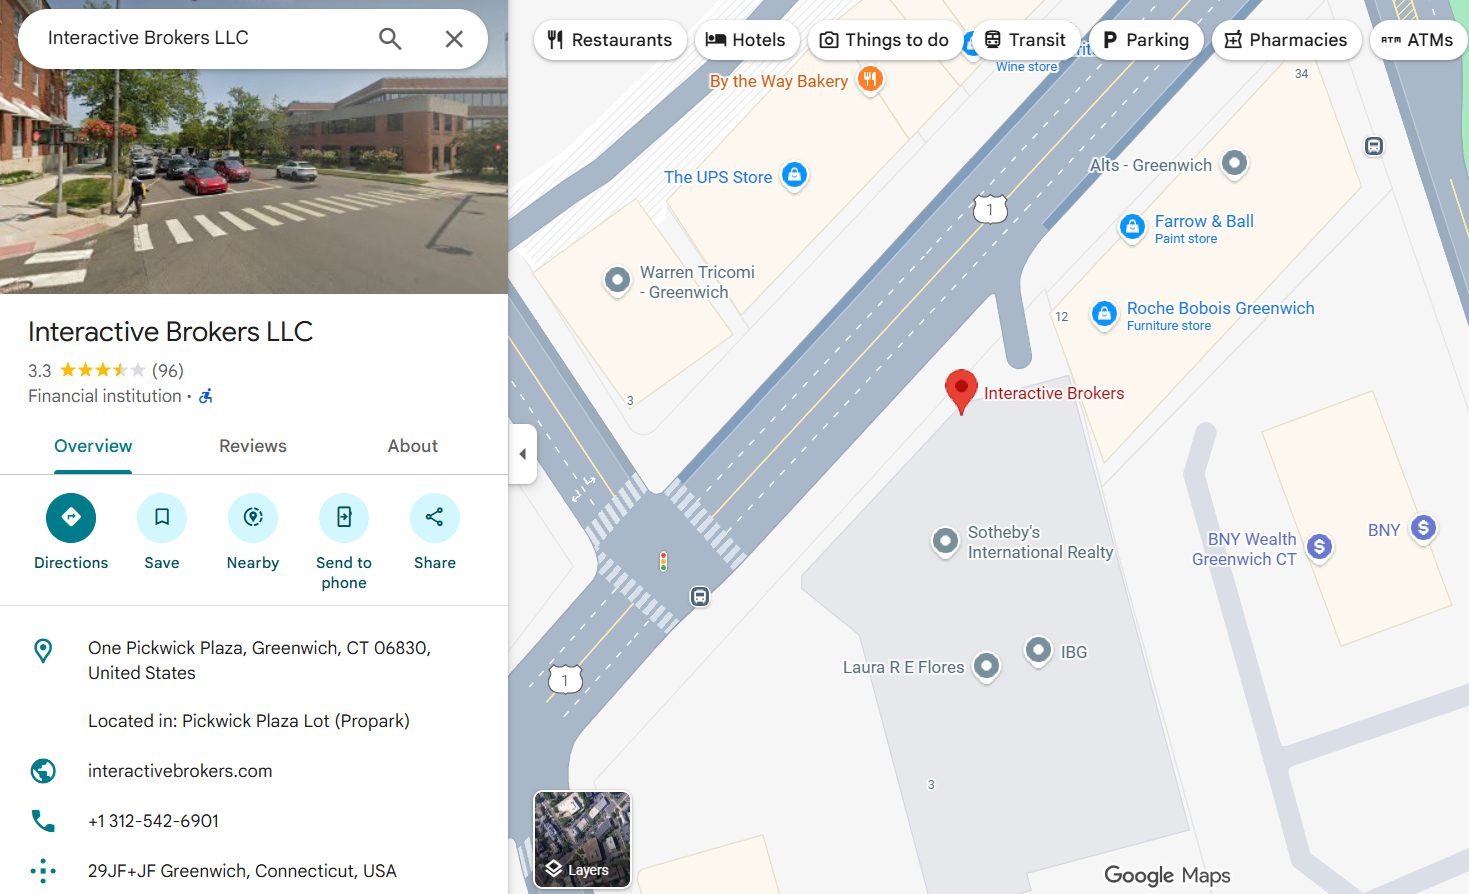Screen dimensions: 1469x894
Task: Open Nearby search icon
Action: 253,518
